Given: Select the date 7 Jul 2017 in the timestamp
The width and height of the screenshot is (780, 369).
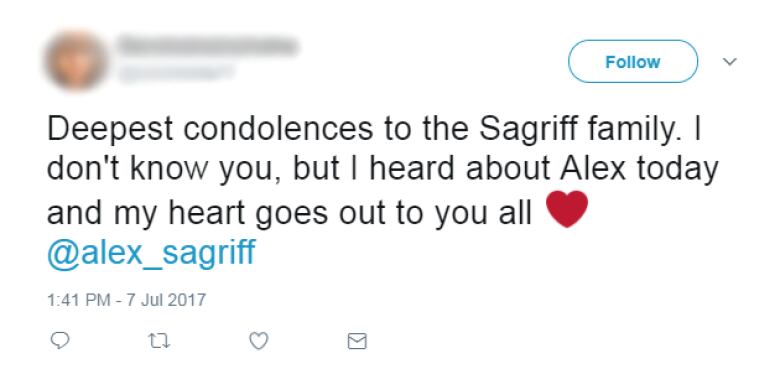Looking at the screenshot, I should (x=166, y=300).
